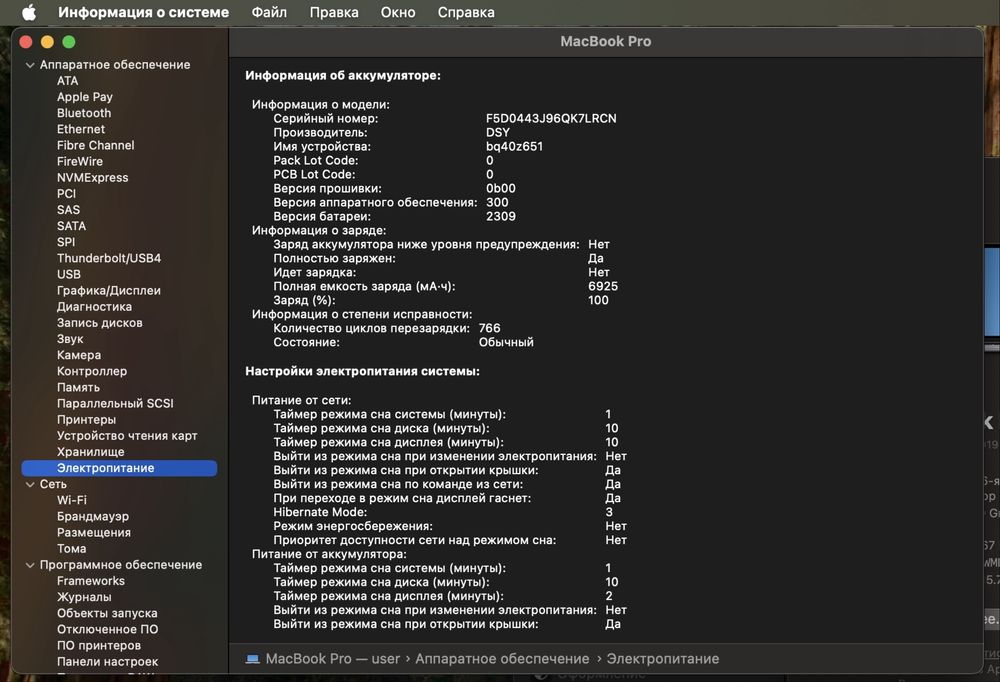Click serial number F5D0443J96QK7LRCN
This screenshot has height=682, width=1000.
click(551, 119)
